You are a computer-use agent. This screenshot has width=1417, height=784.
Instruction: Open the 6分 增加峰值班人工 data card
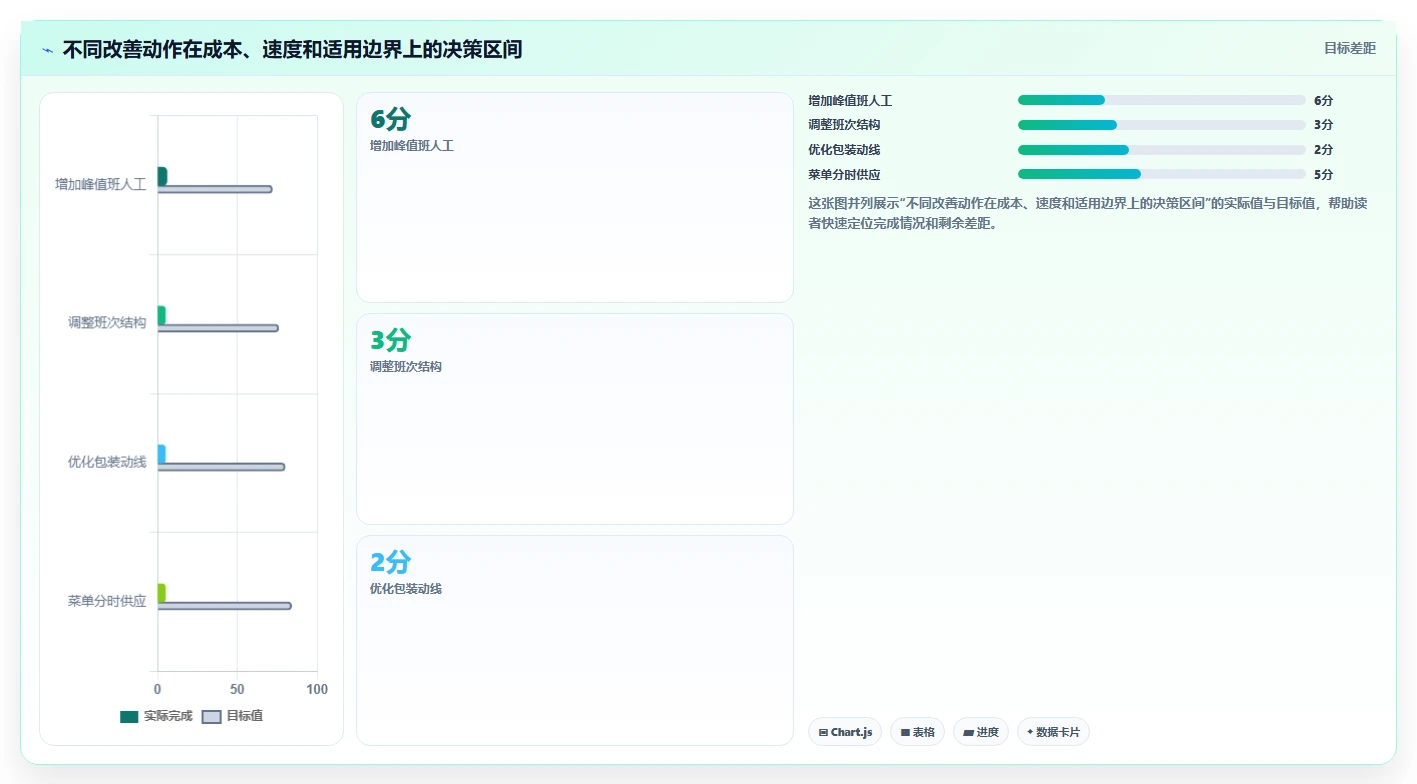(575, 197)
